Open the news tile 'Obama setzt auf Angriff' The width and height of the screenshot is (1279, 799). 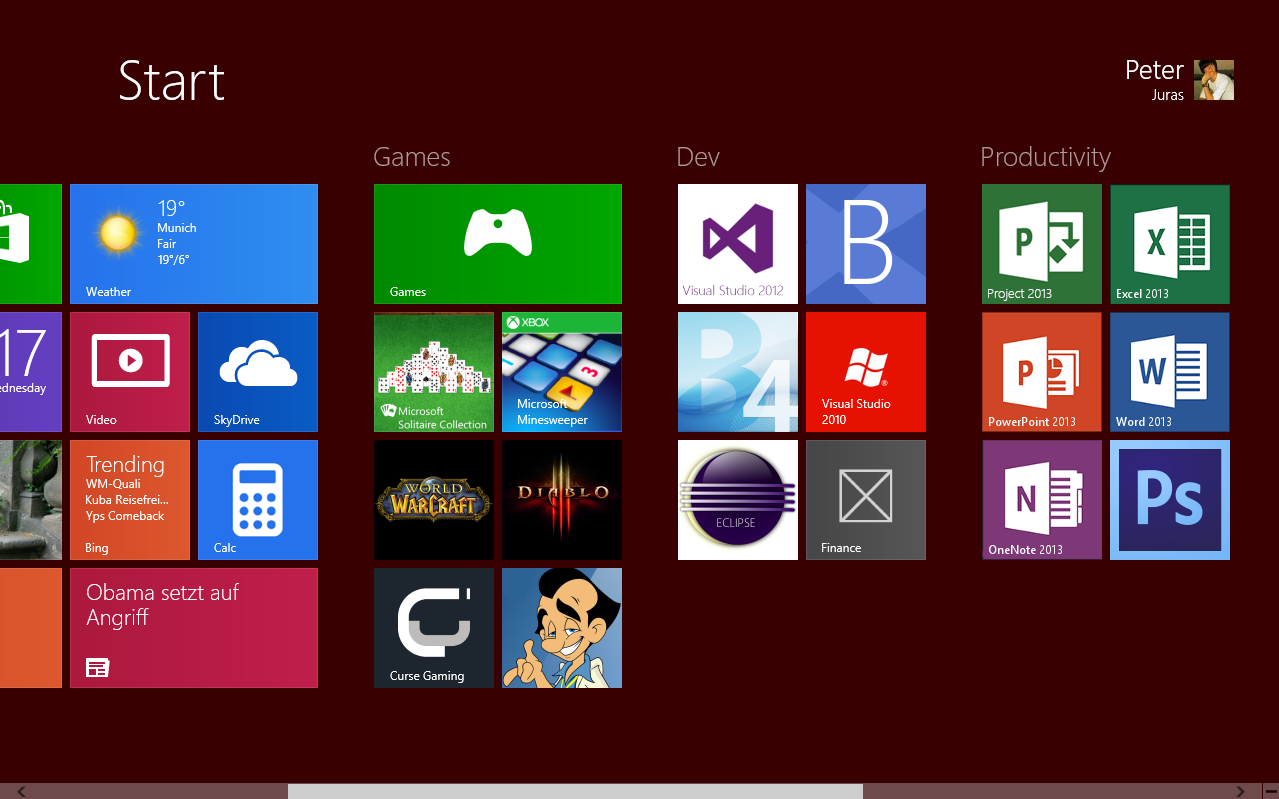pyautogui.click(x=194, y=628)
